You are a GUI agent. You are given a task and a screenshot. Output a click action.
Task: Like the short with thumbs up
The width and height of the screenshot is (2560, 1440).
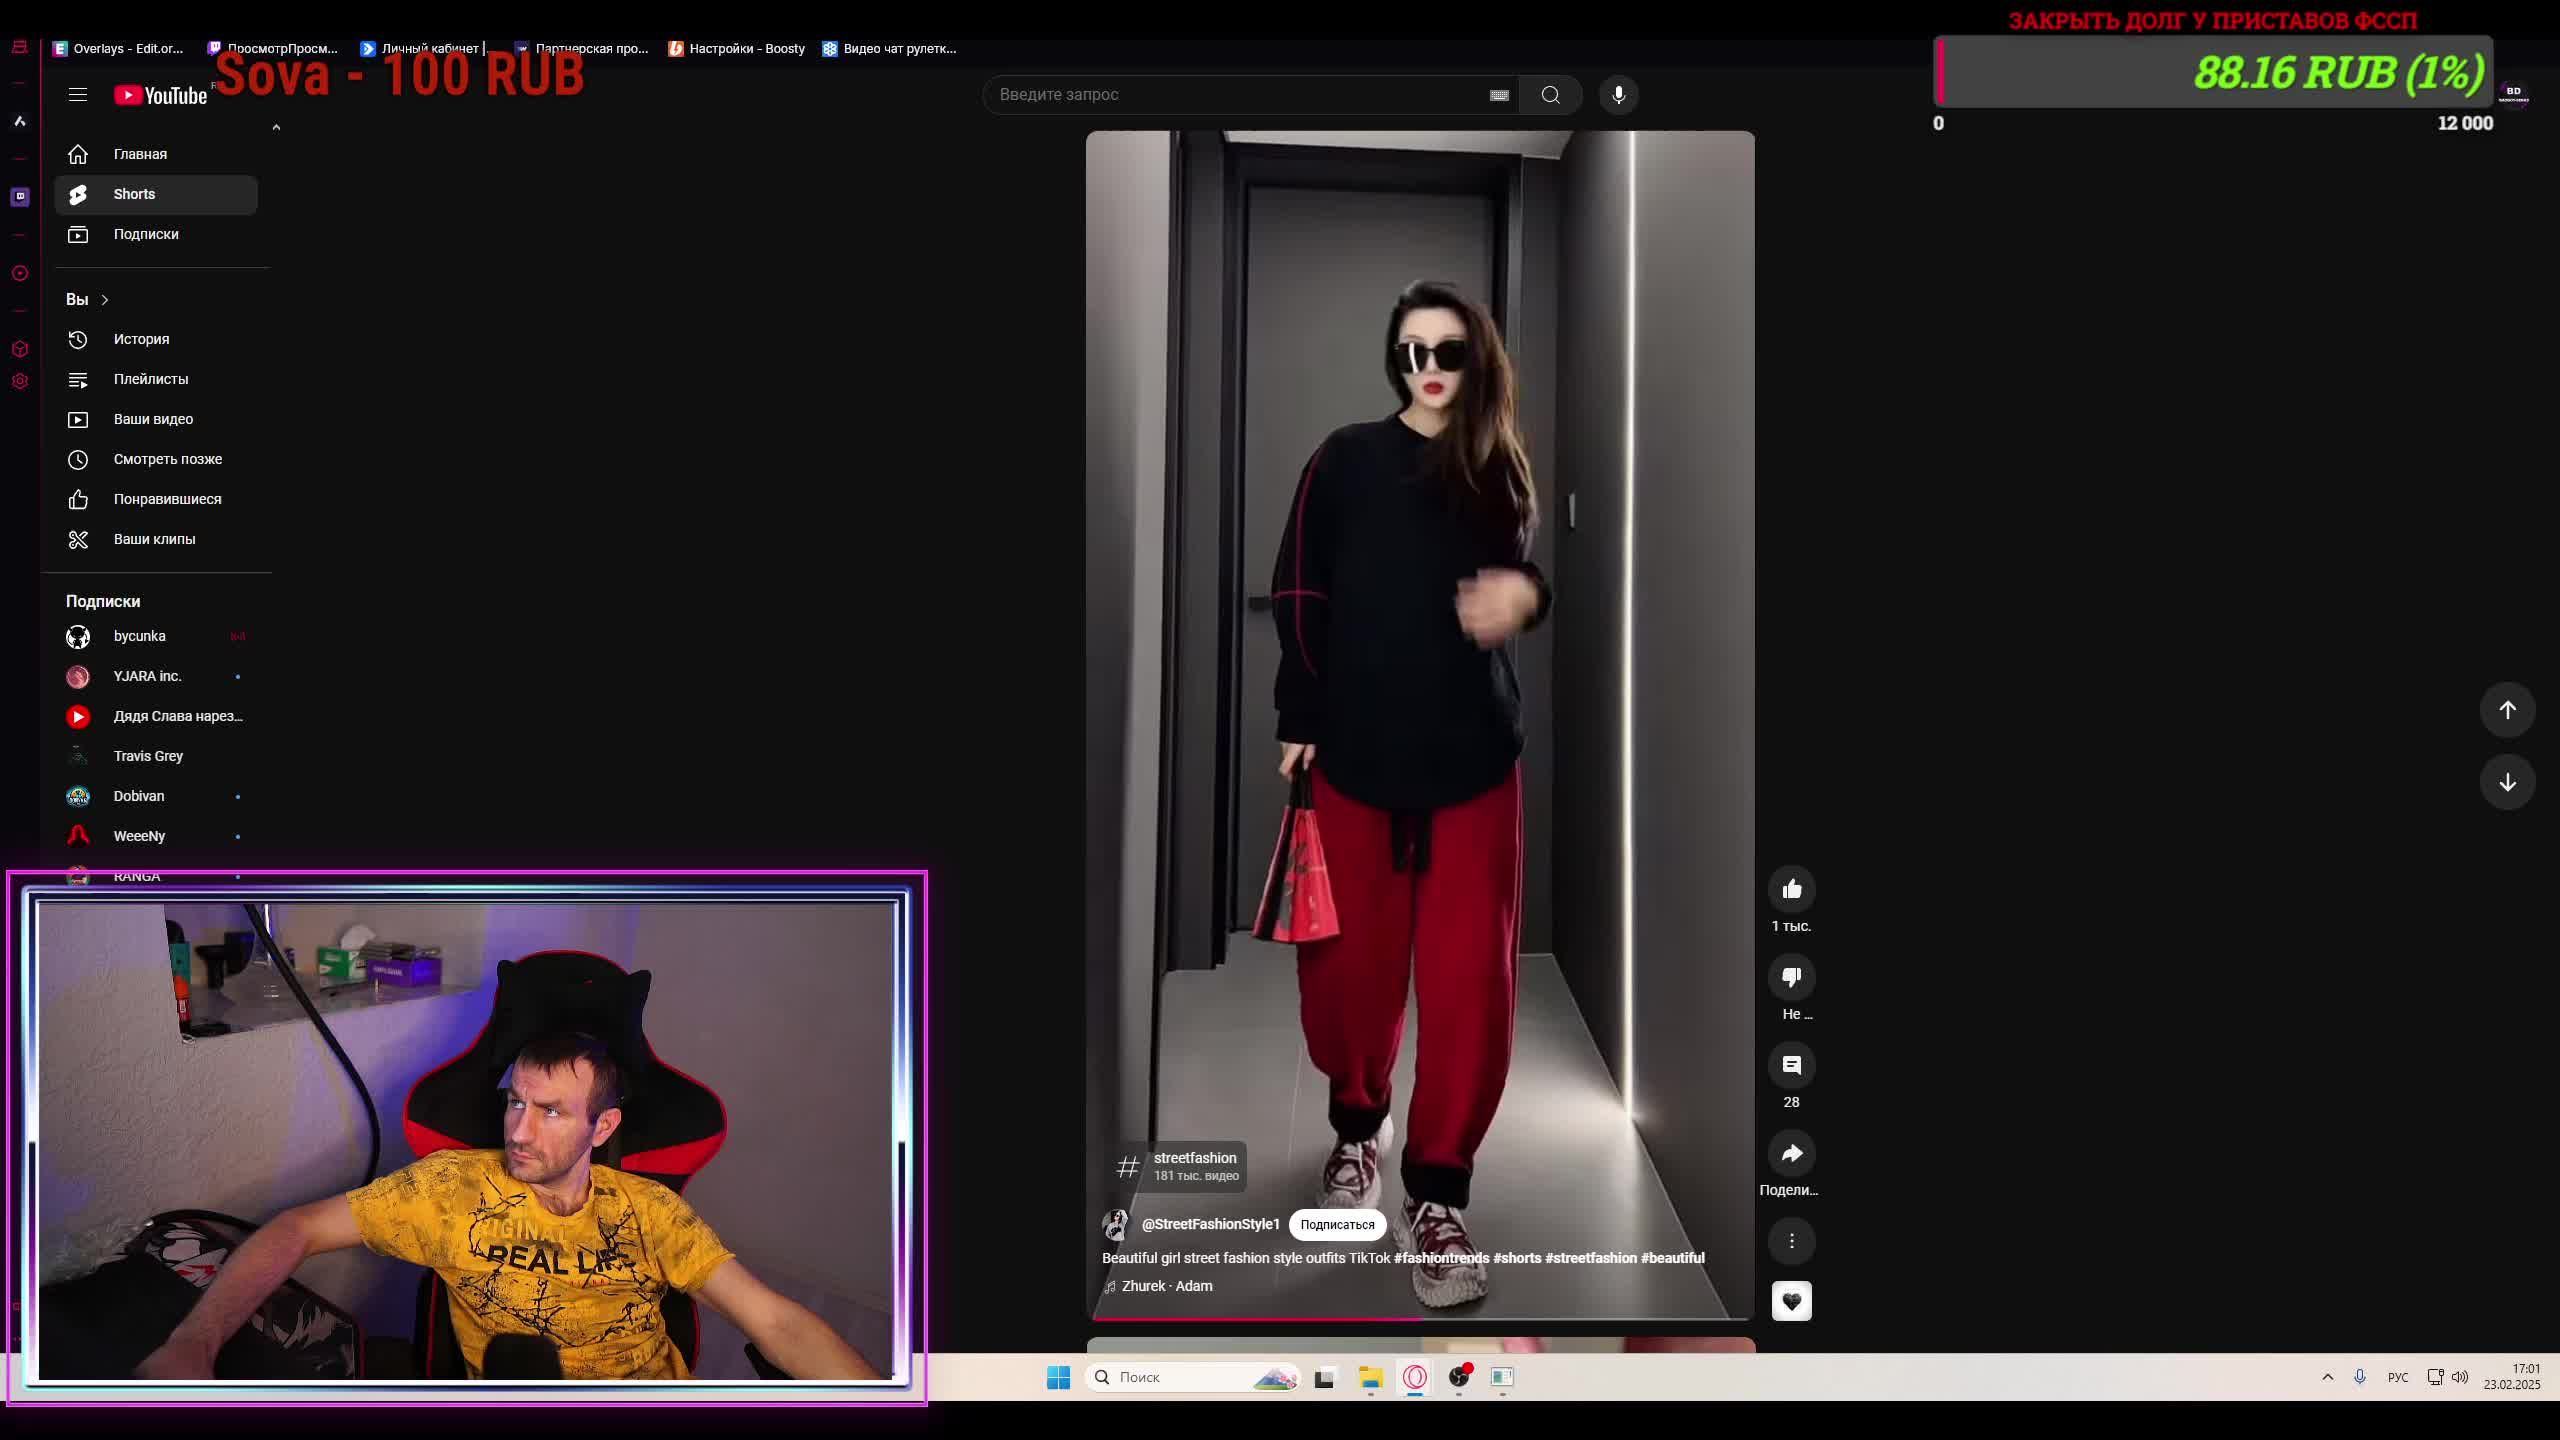[x=1791, y=889]
